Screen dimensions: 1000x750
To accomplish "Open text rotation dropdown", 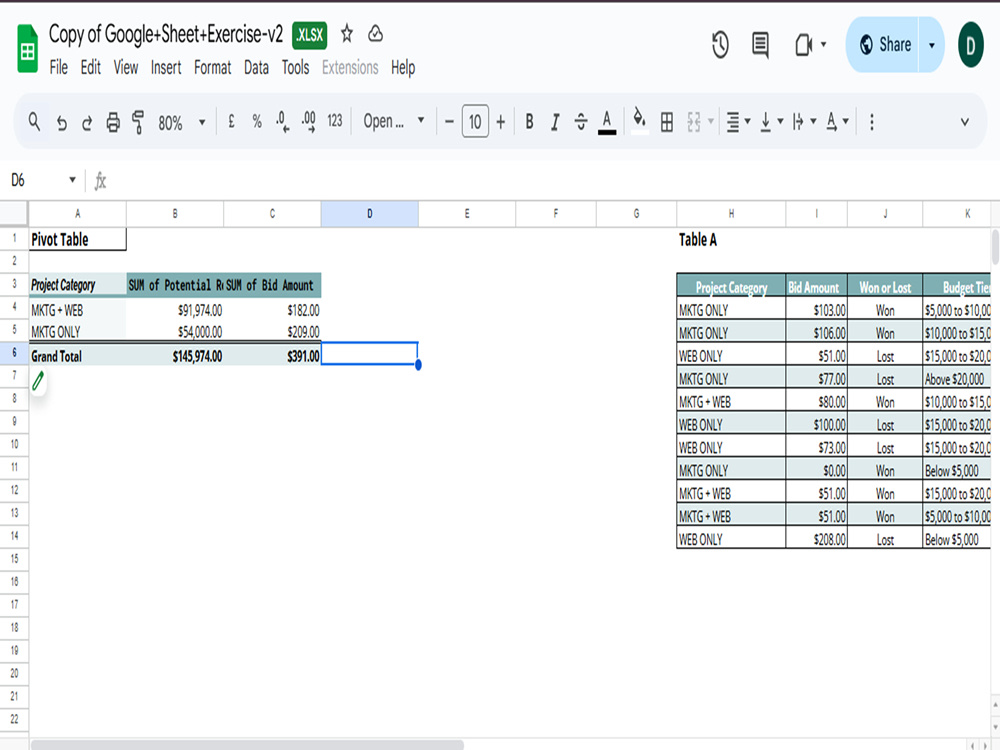I will coord(837,121).
